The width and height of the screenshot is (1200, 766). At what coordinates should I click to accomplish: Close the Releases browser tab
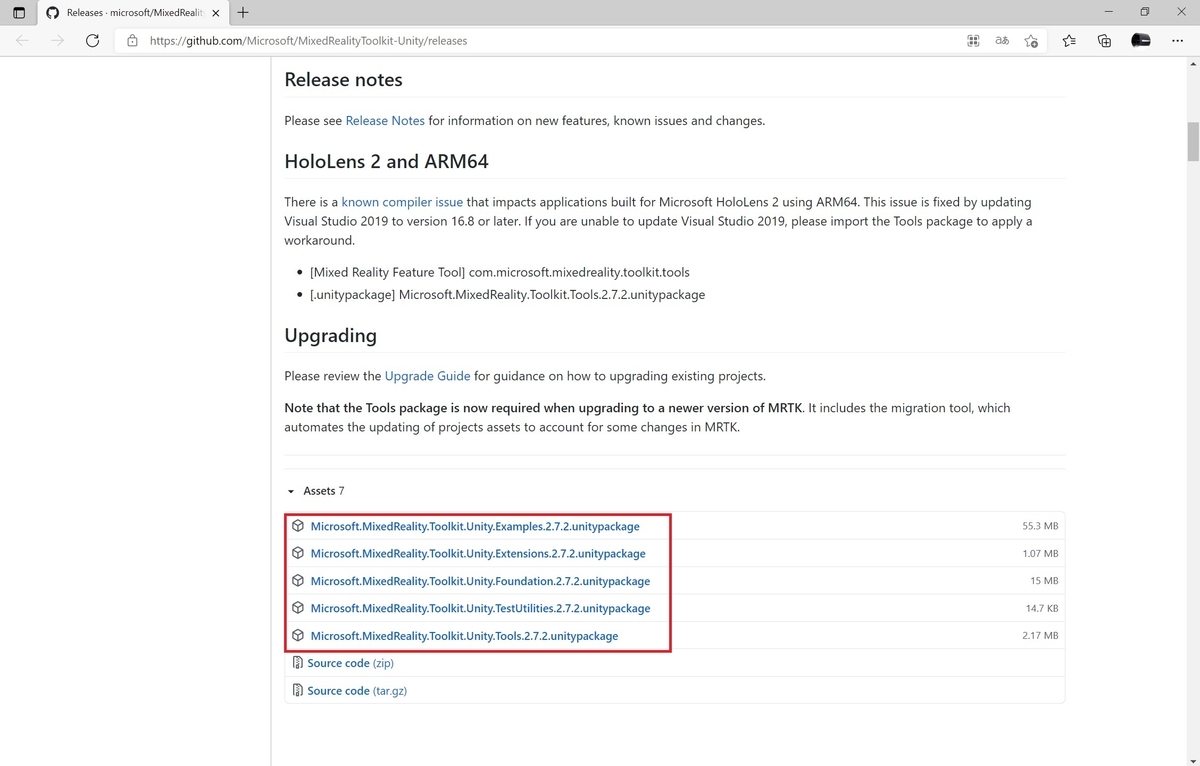[216, 13]
